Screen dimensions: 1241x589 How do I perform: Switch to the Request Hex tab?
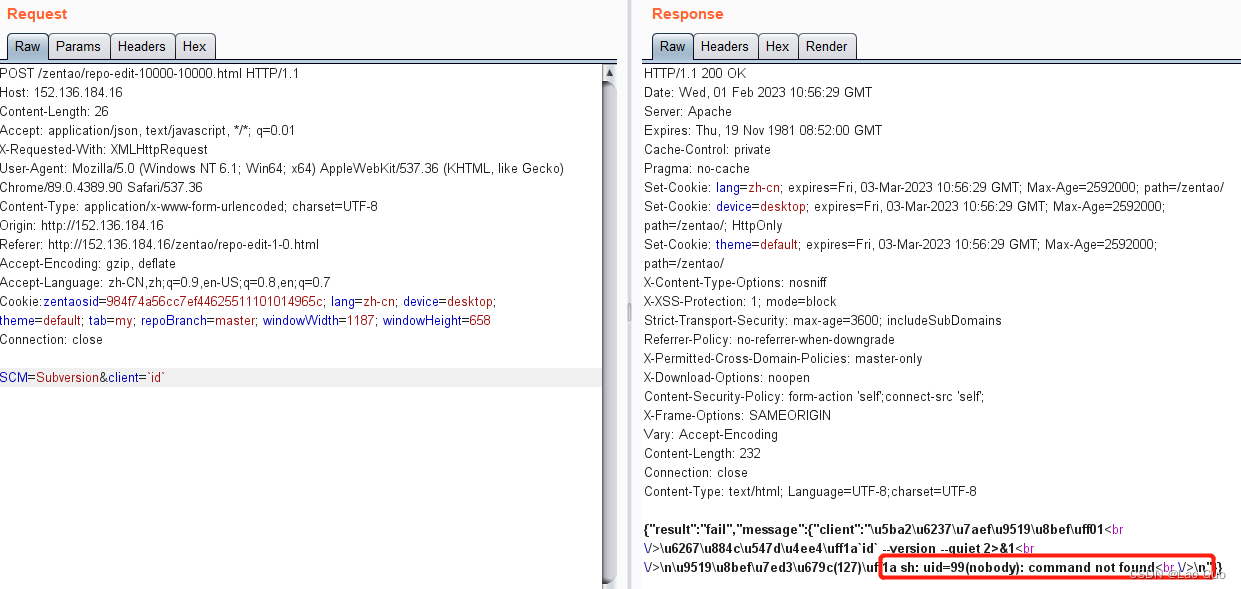194,46
